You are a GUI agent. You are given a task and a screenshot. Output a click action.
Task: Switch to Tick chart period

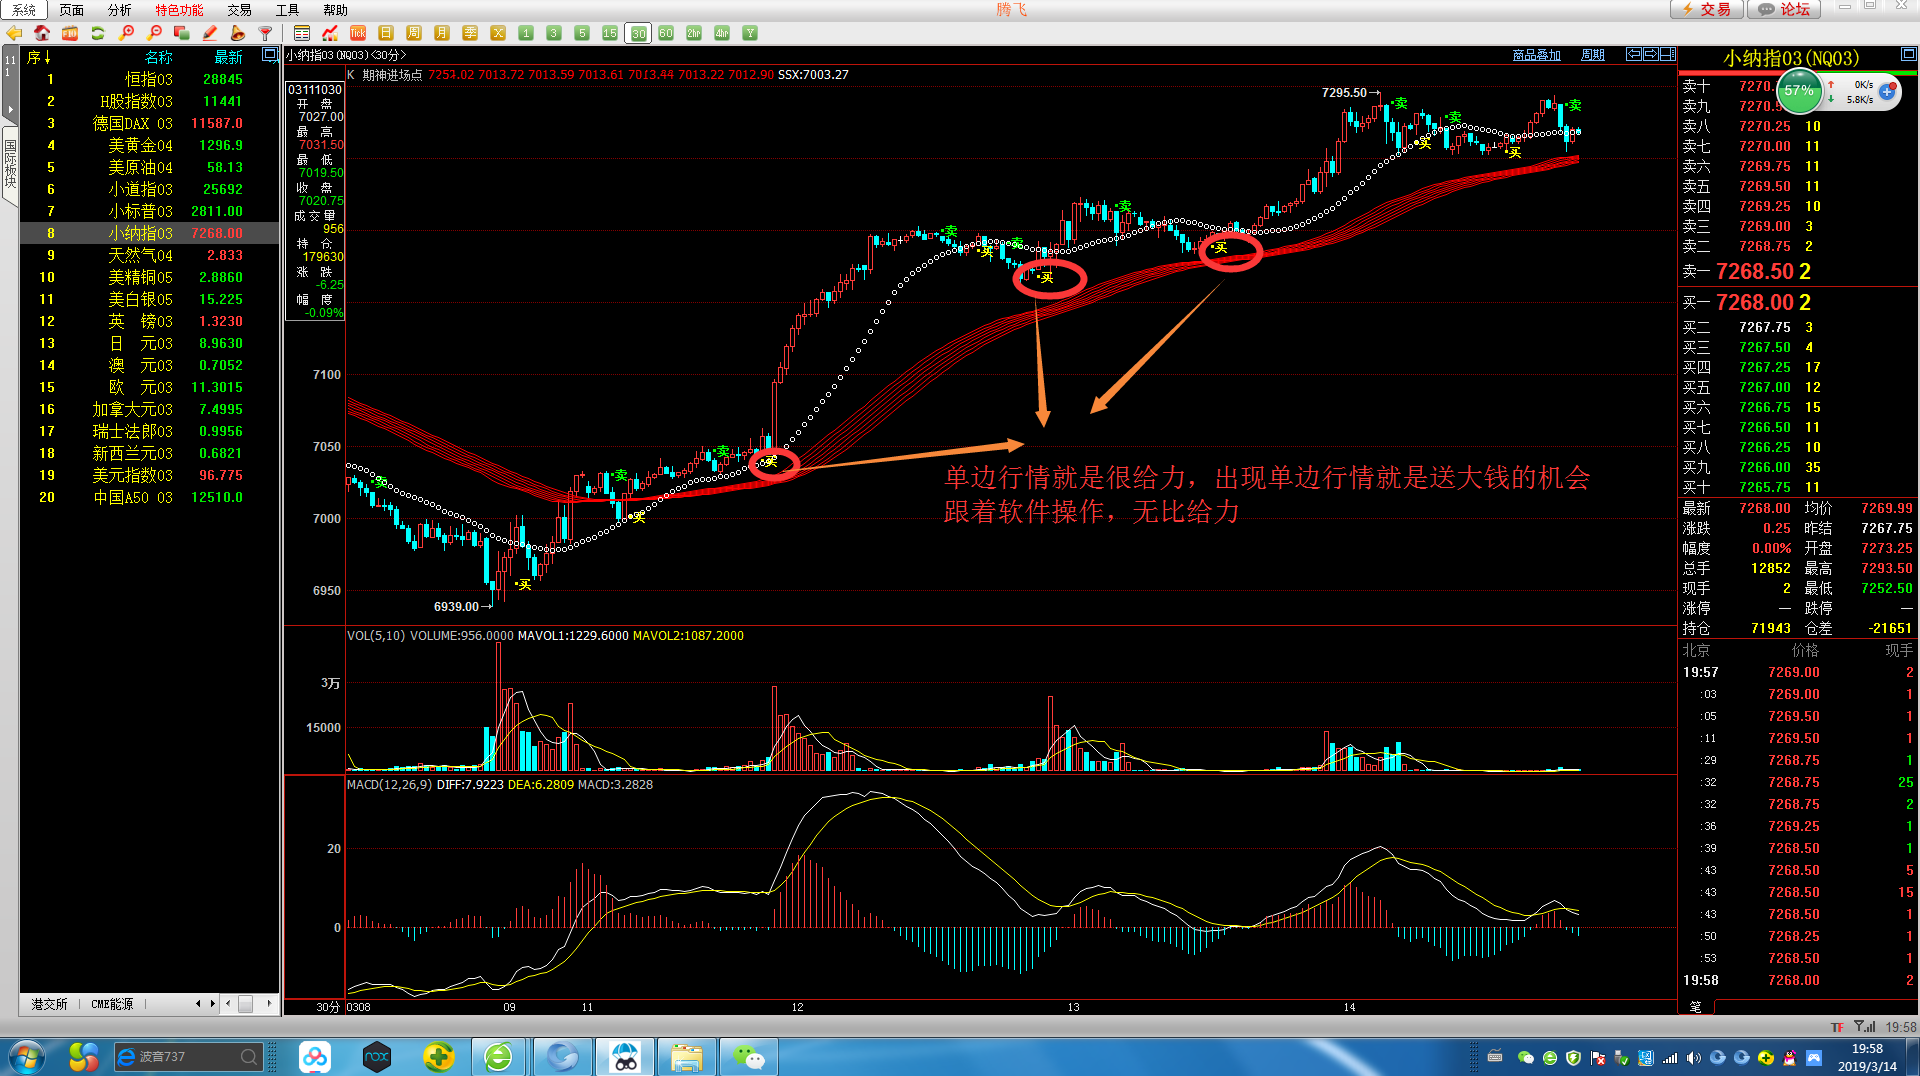coord(358,33)
